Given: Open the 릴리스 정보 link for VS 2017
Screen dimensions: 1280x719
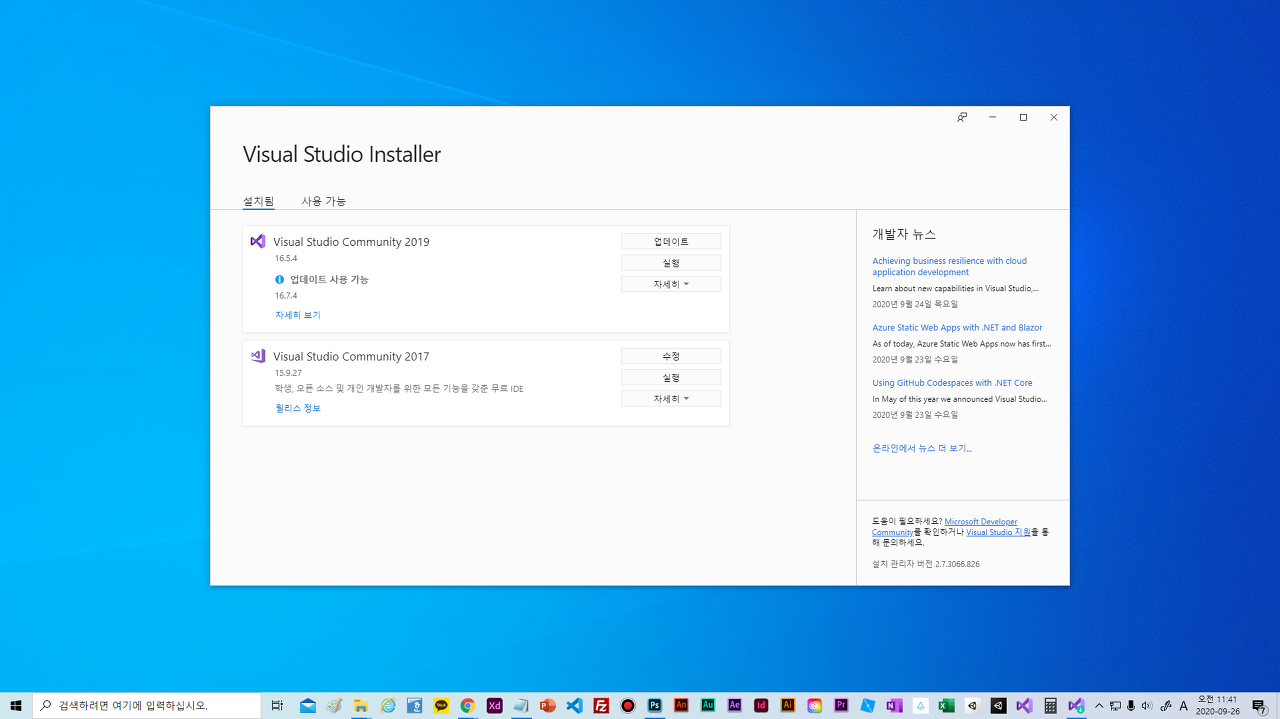Looking at the screenshot, I should (x=298, y=408).
